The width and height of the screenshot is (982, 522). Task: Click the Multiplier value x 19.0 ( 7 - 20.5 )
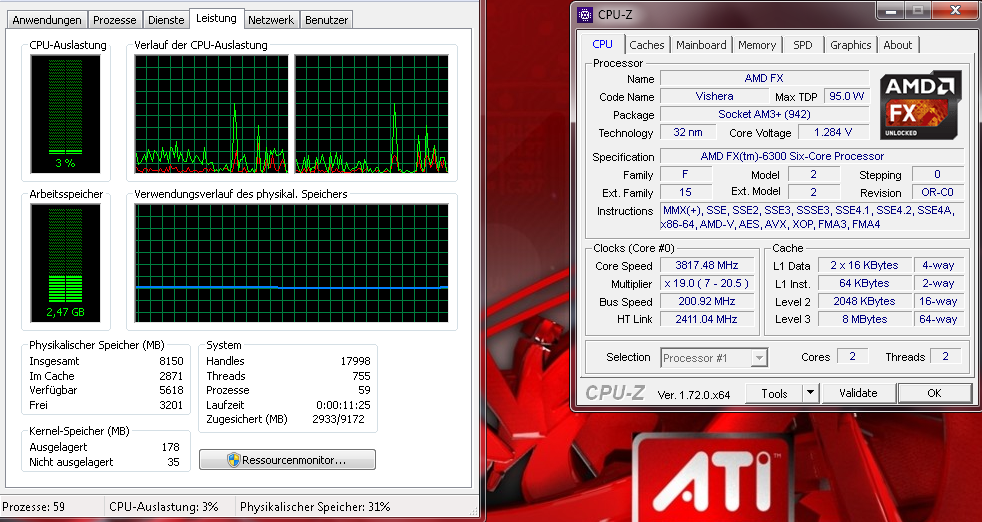point(707,283)
